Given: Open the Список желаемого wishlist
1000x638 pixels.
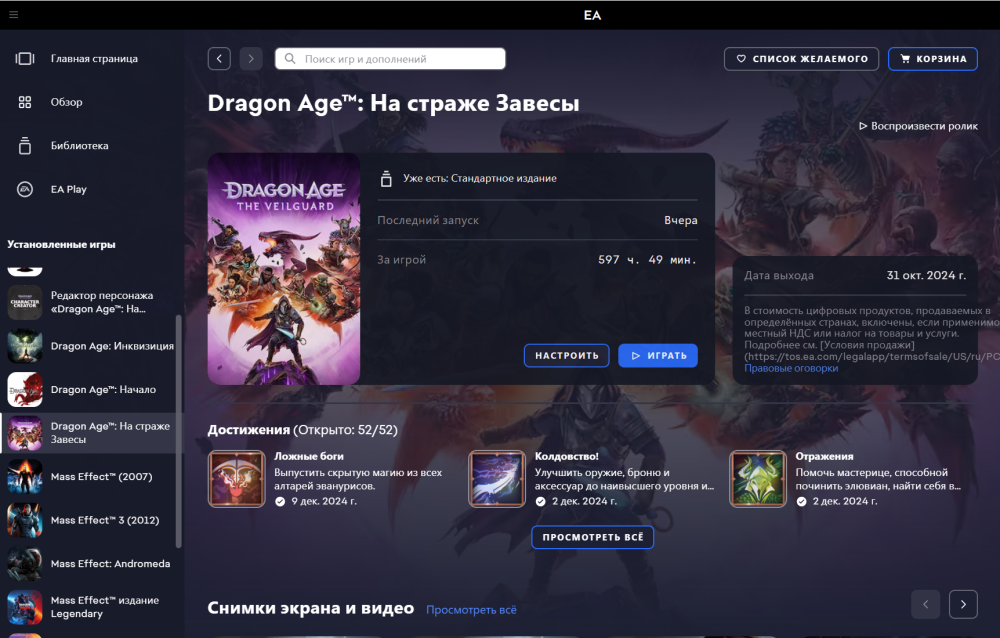Looking at the screenshot, I should point(801,59).
